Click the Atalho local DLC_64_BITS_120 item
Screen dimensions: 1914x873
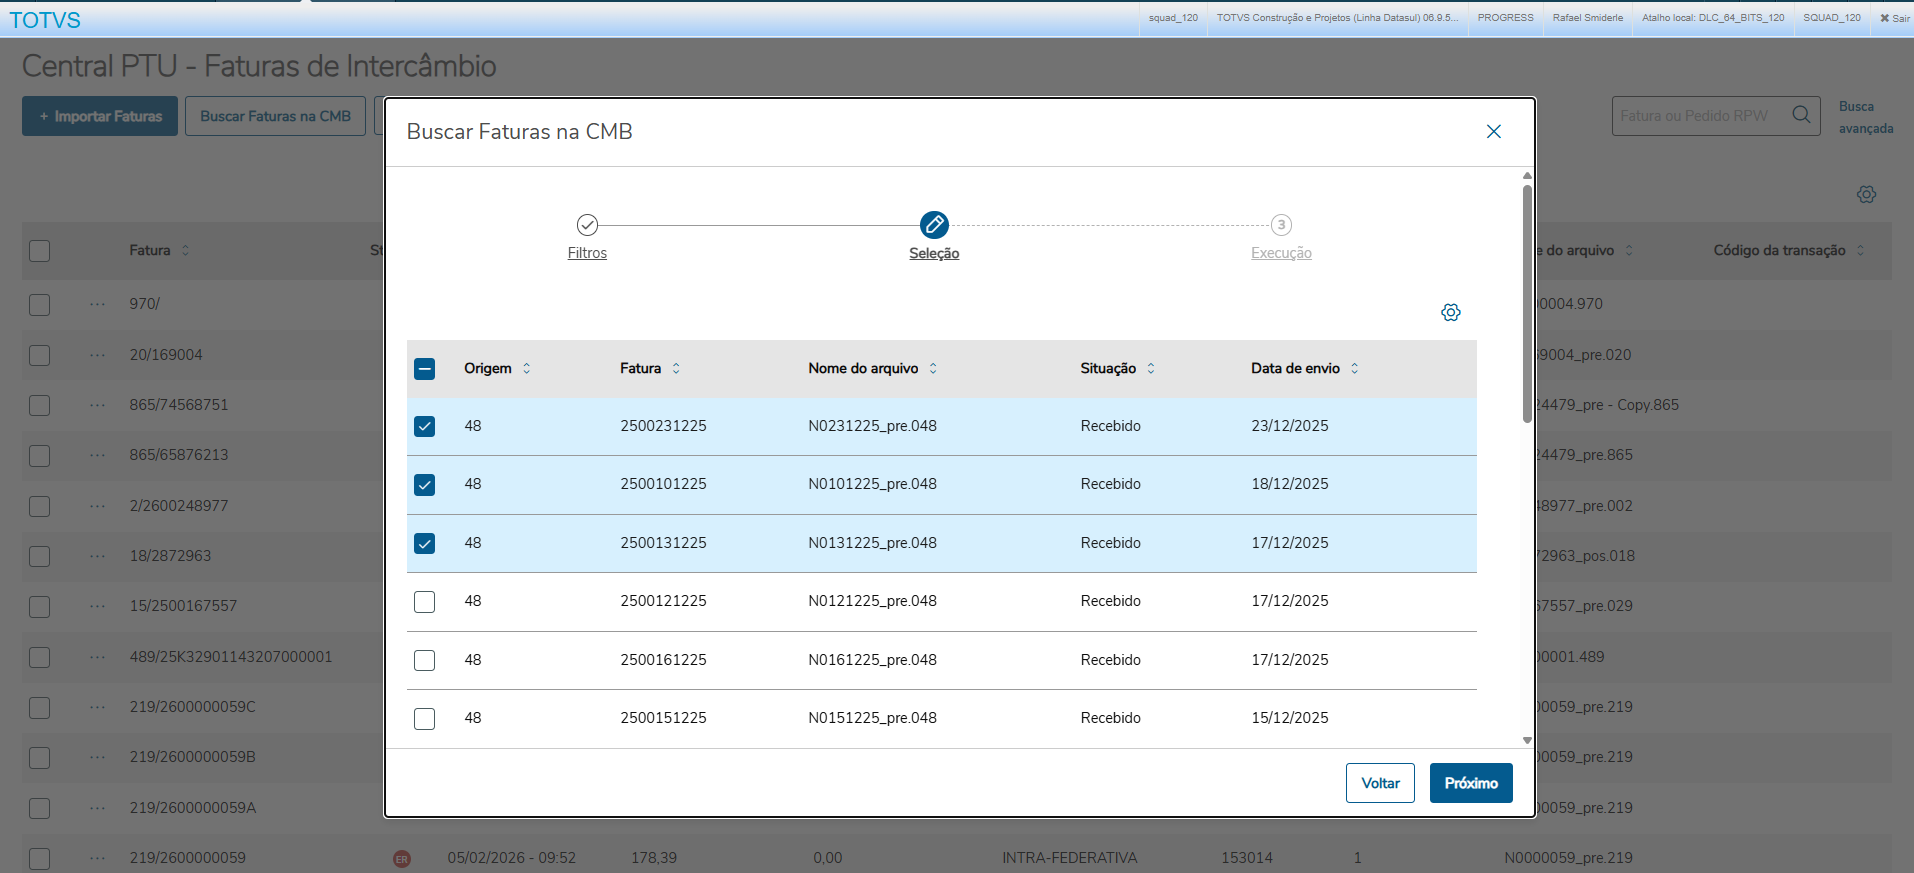pyautogui.click(x=1713, y=18)
